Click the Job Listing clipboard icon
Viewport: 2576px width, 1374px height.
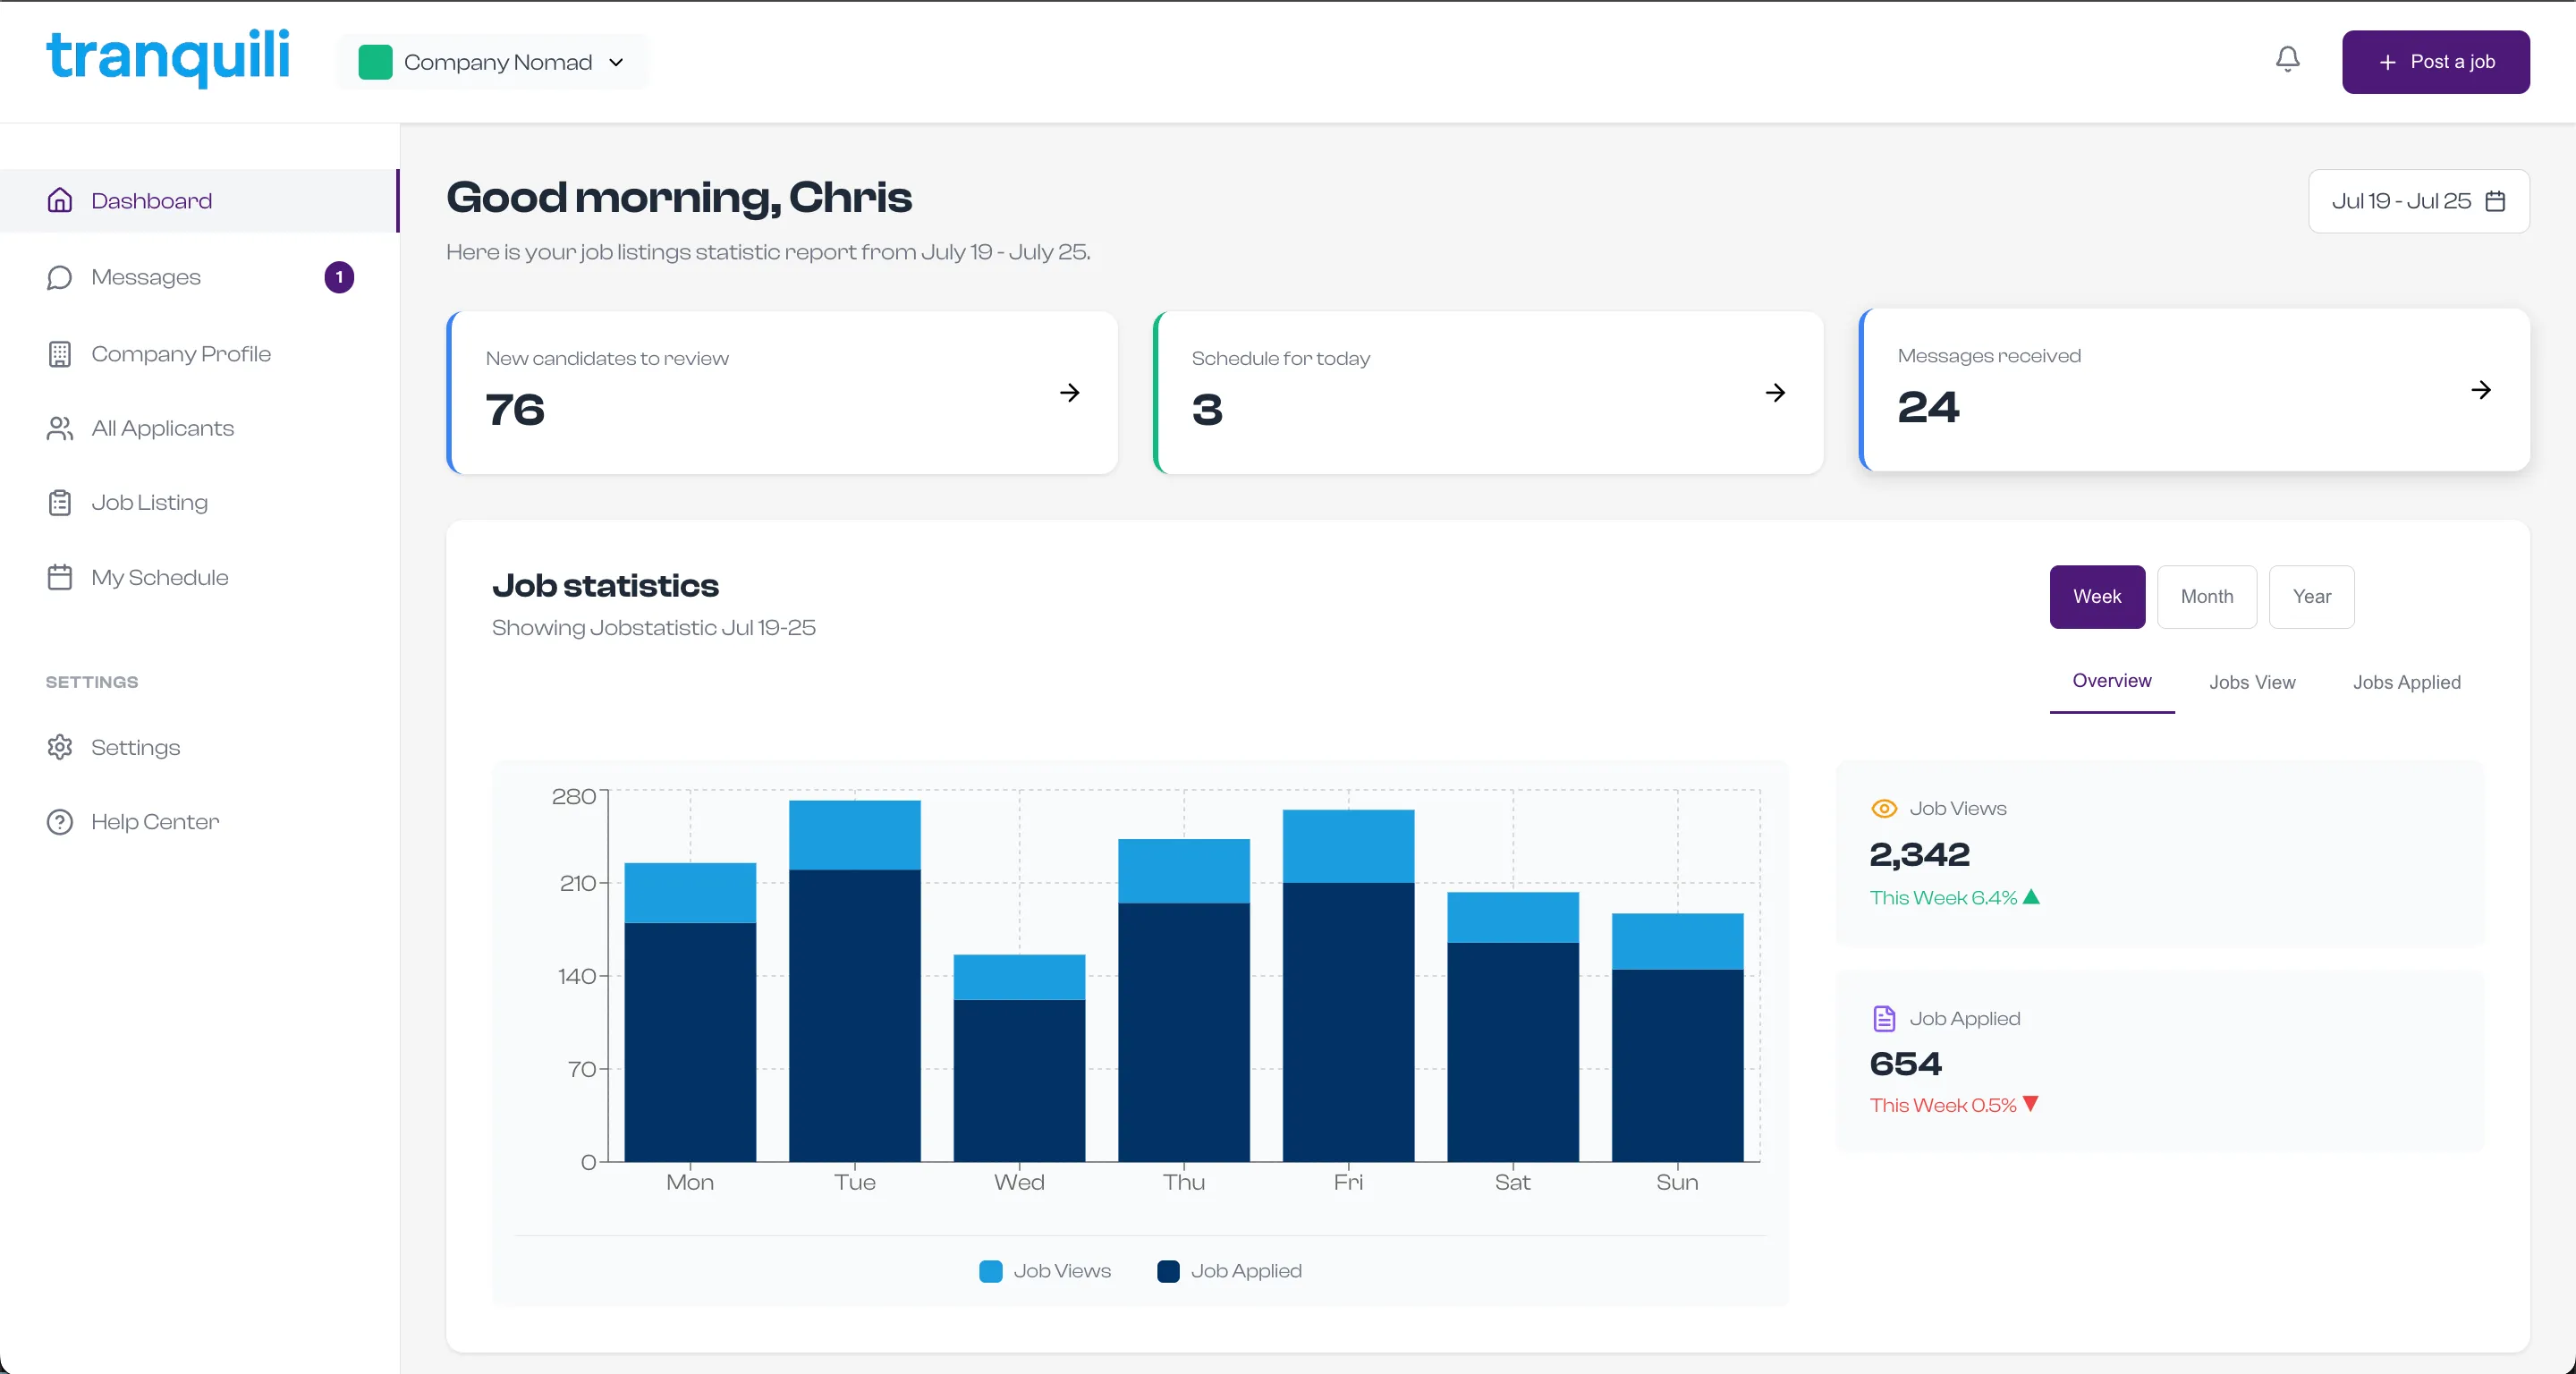[60, 502]
